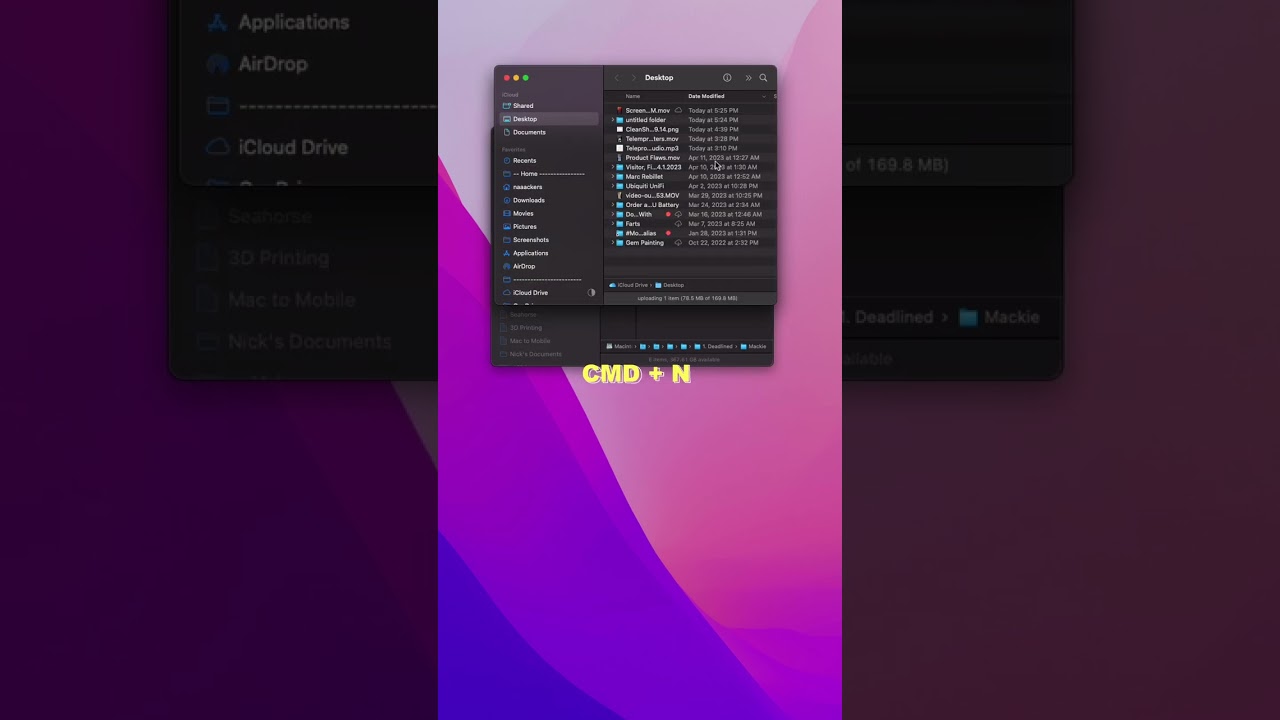Open Nick's Documents in the back window sidebar

[x=536, y=354]
